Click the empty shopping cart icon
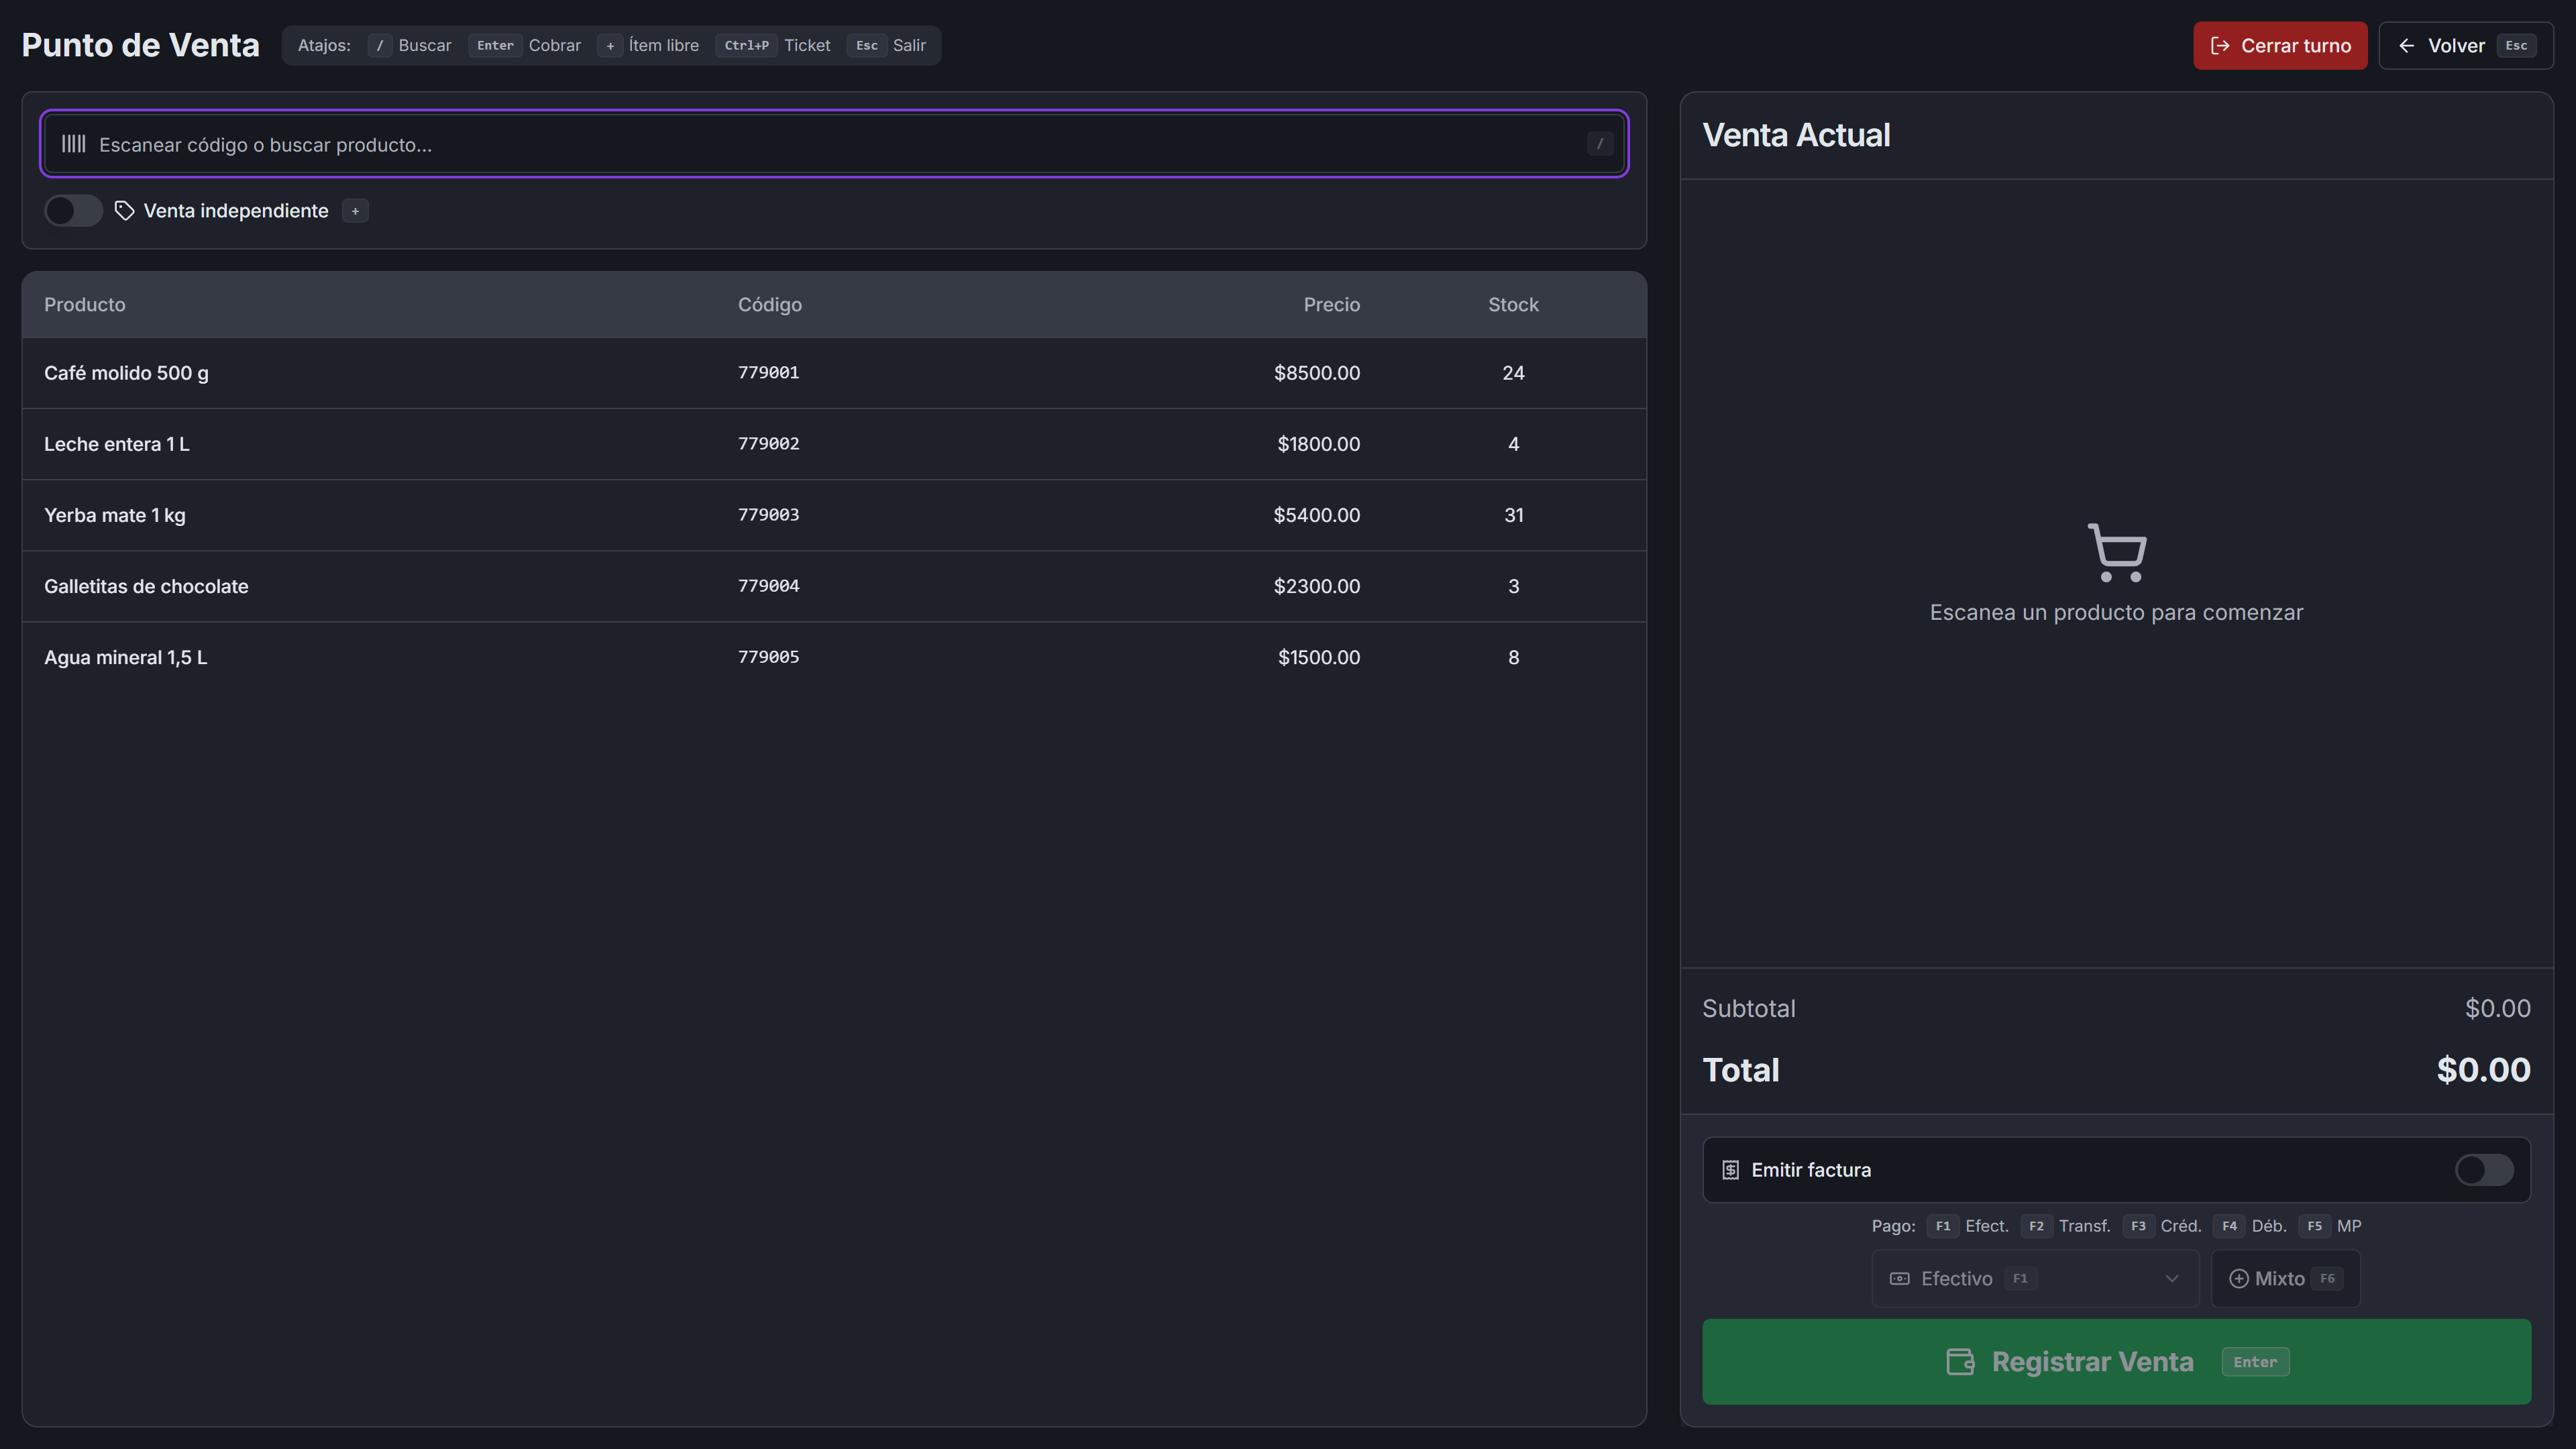 [x=2117, y=552]
